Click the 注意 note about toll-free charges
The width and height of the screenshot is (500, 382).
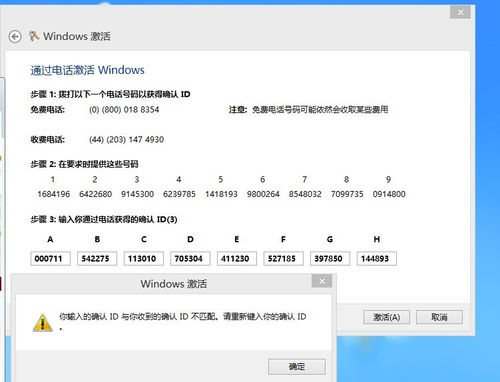point(308,109)
